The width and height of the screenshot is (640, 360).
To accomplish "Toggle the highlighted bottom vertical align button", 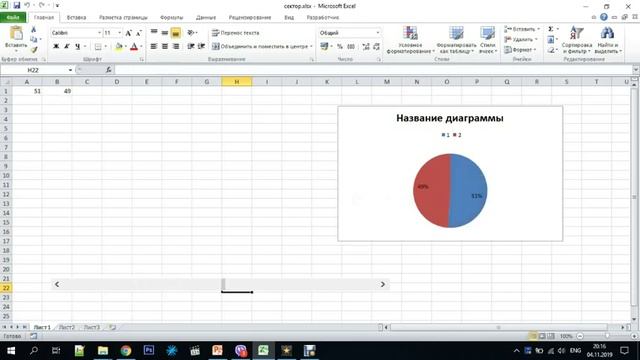I will click(x=176, y=33).
